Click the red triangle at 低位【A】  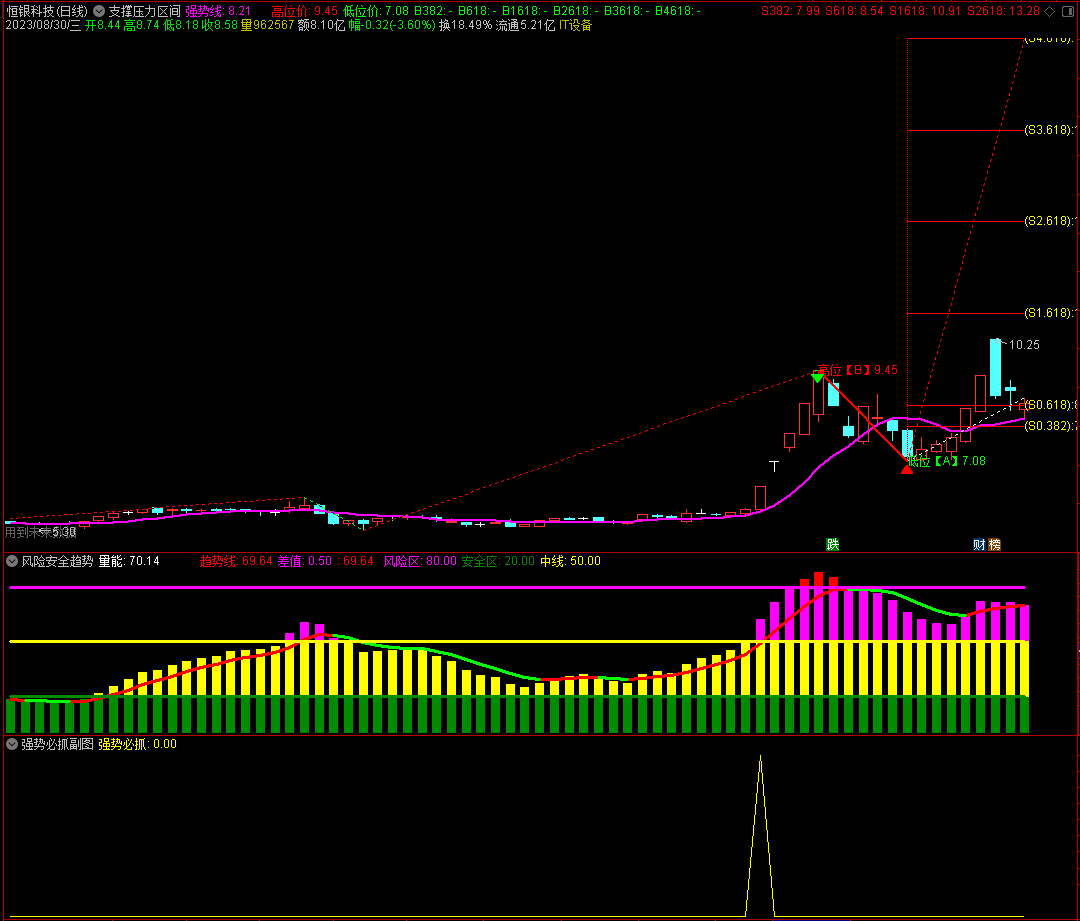coord(906,469)
